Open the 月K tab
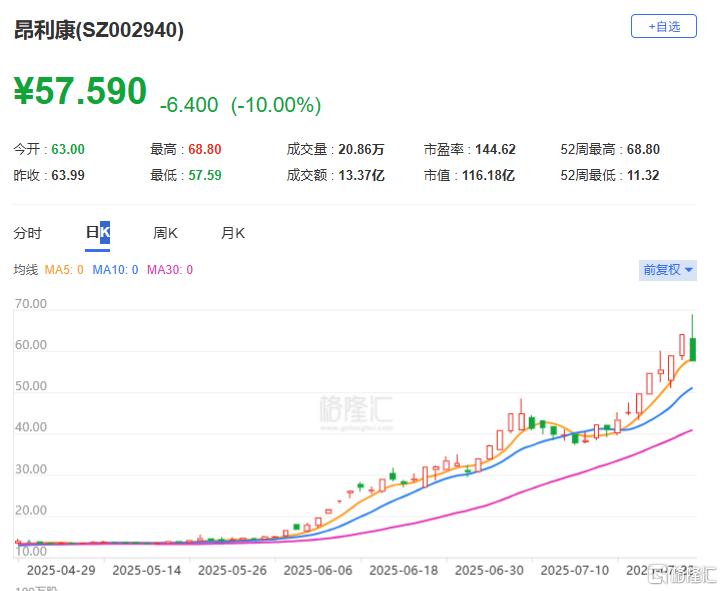Image resolution: width=723 pixels, height=591 pixels. (x=233, y=233)
